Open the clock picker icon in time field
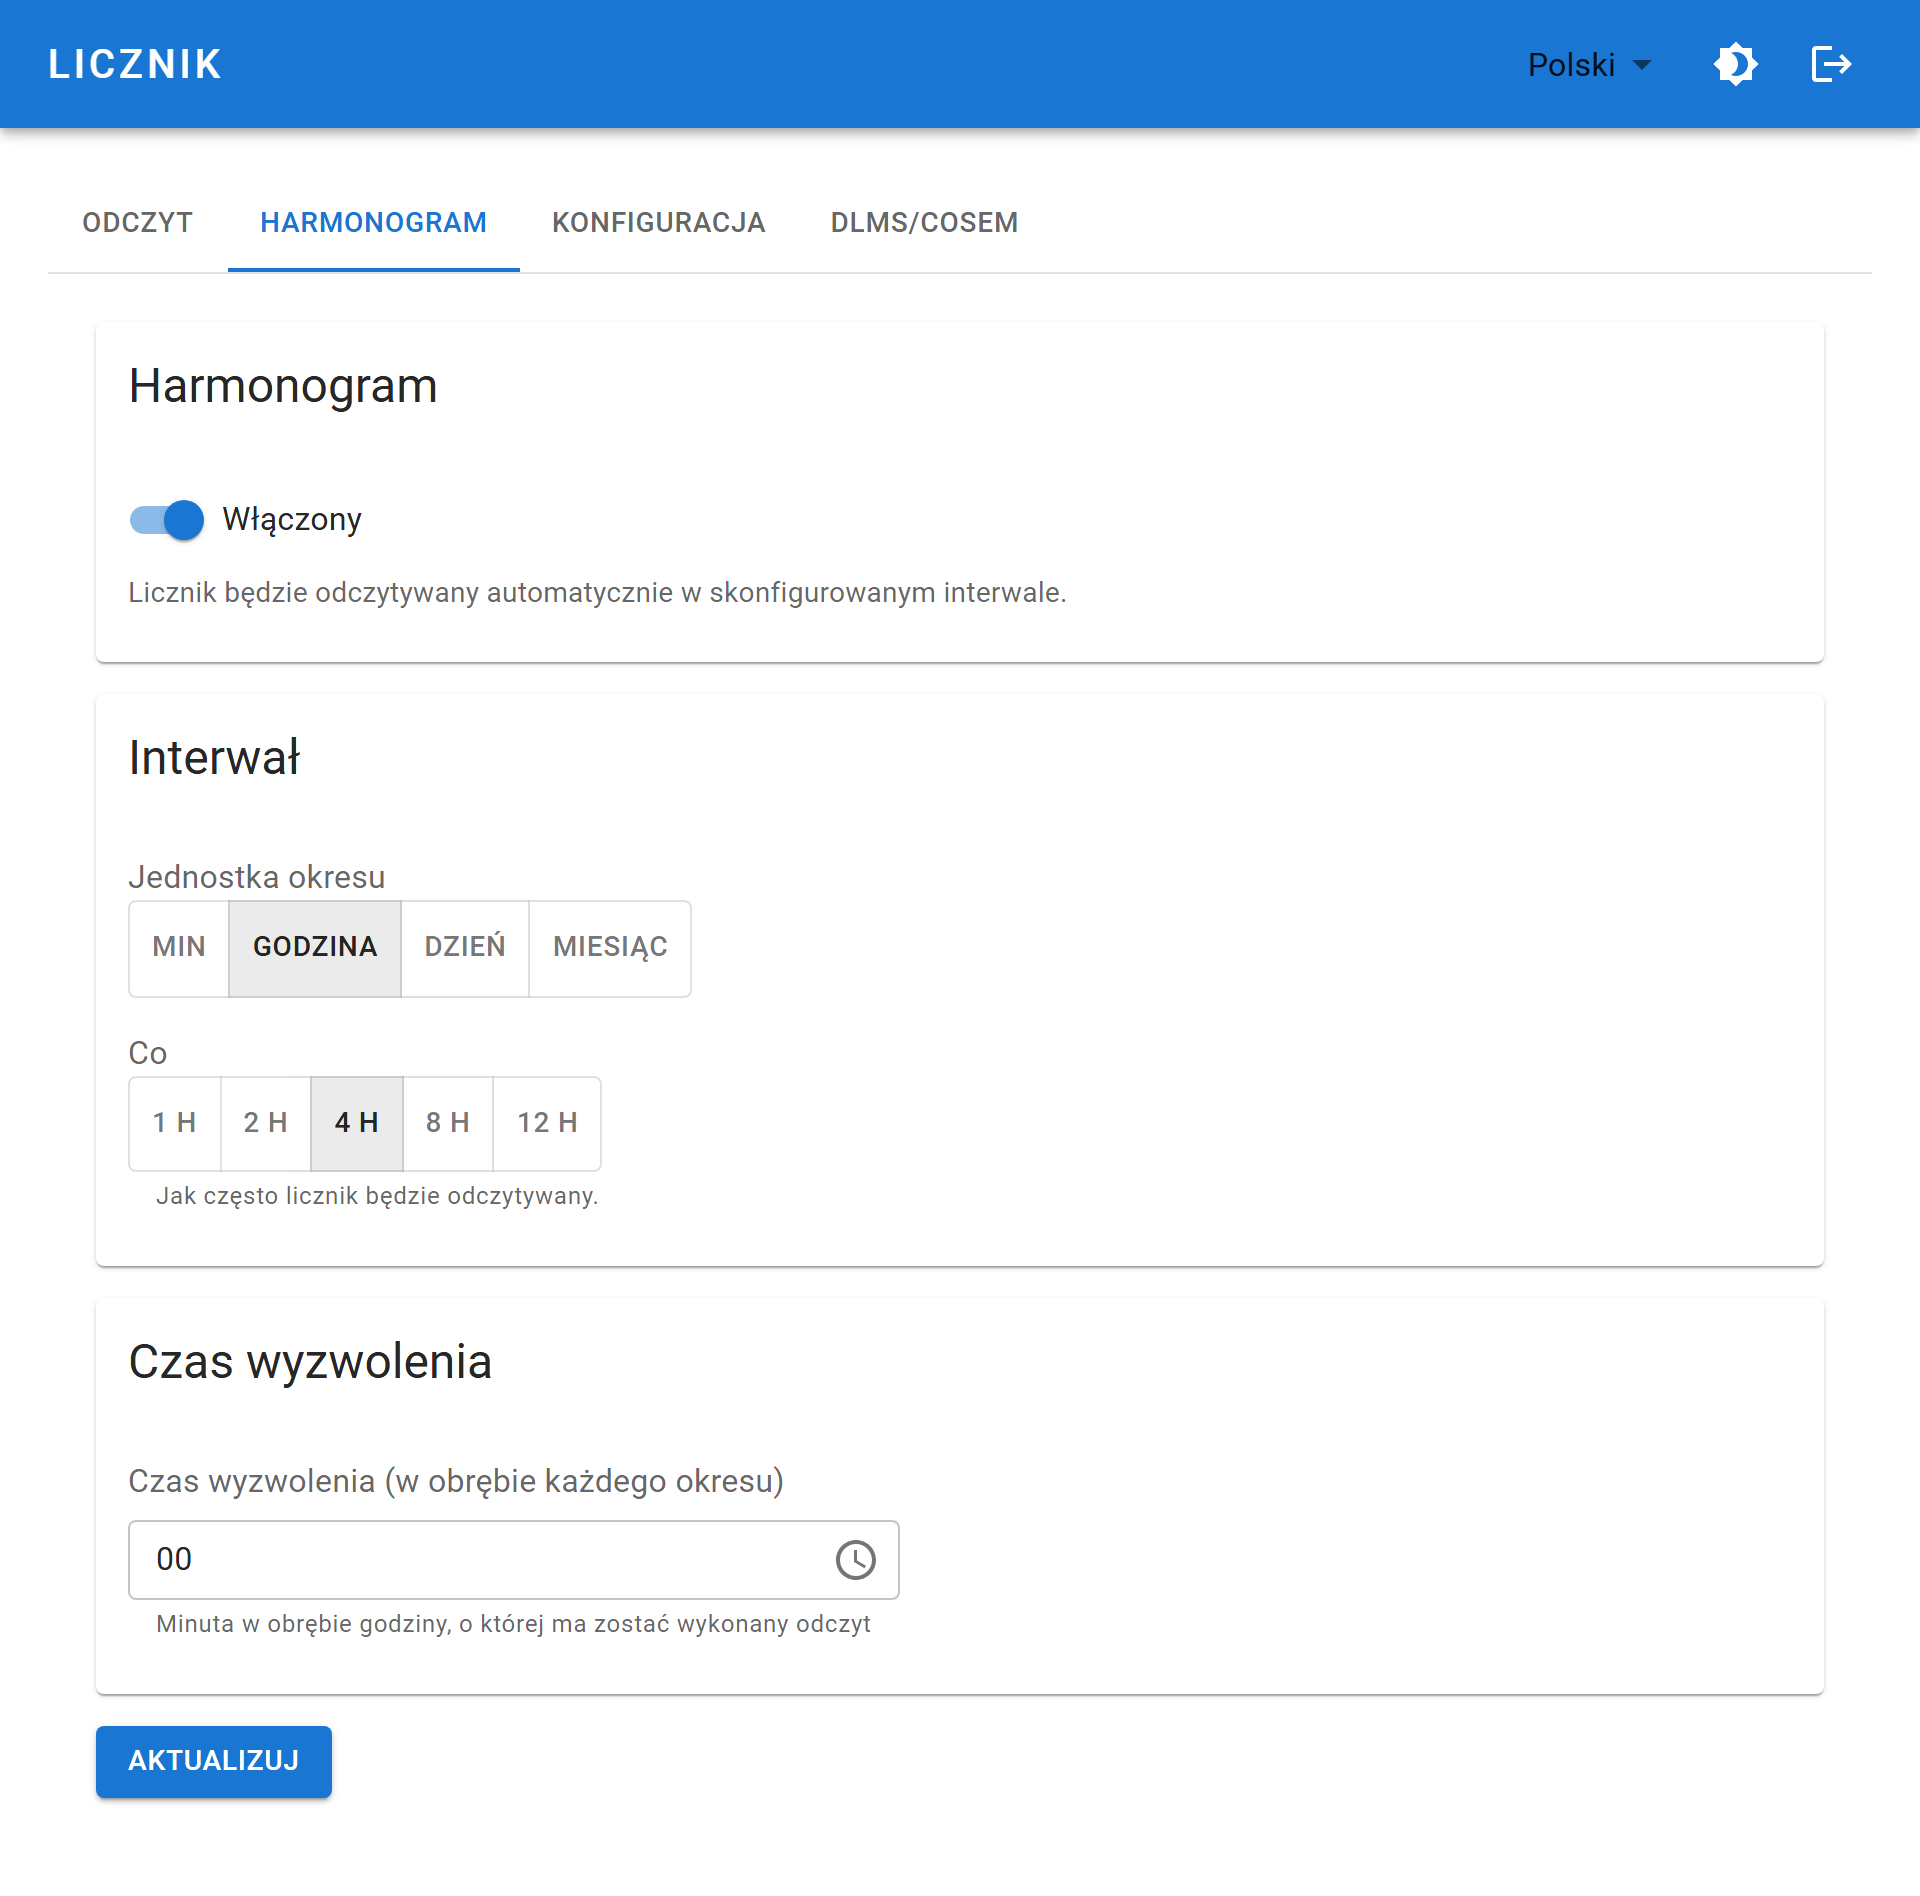Viewport: 1920px width, 1896px height. [855, 1560]
